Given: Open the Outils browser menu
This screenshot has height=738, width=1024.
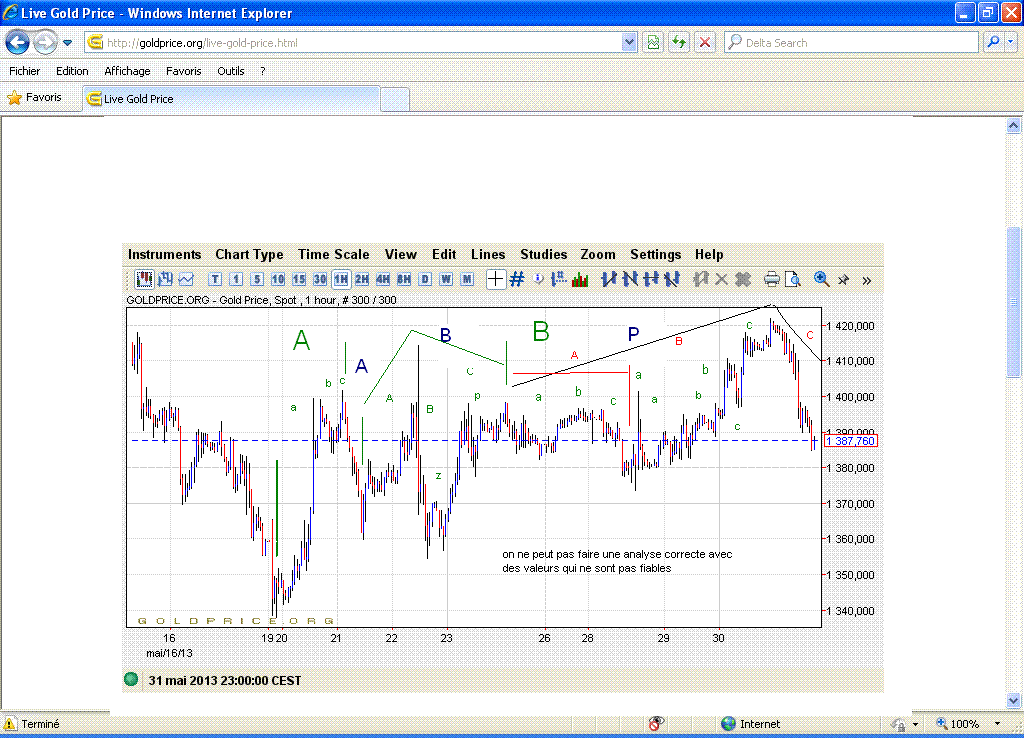Looking at the screenshot, I should (x=231, y=71).
